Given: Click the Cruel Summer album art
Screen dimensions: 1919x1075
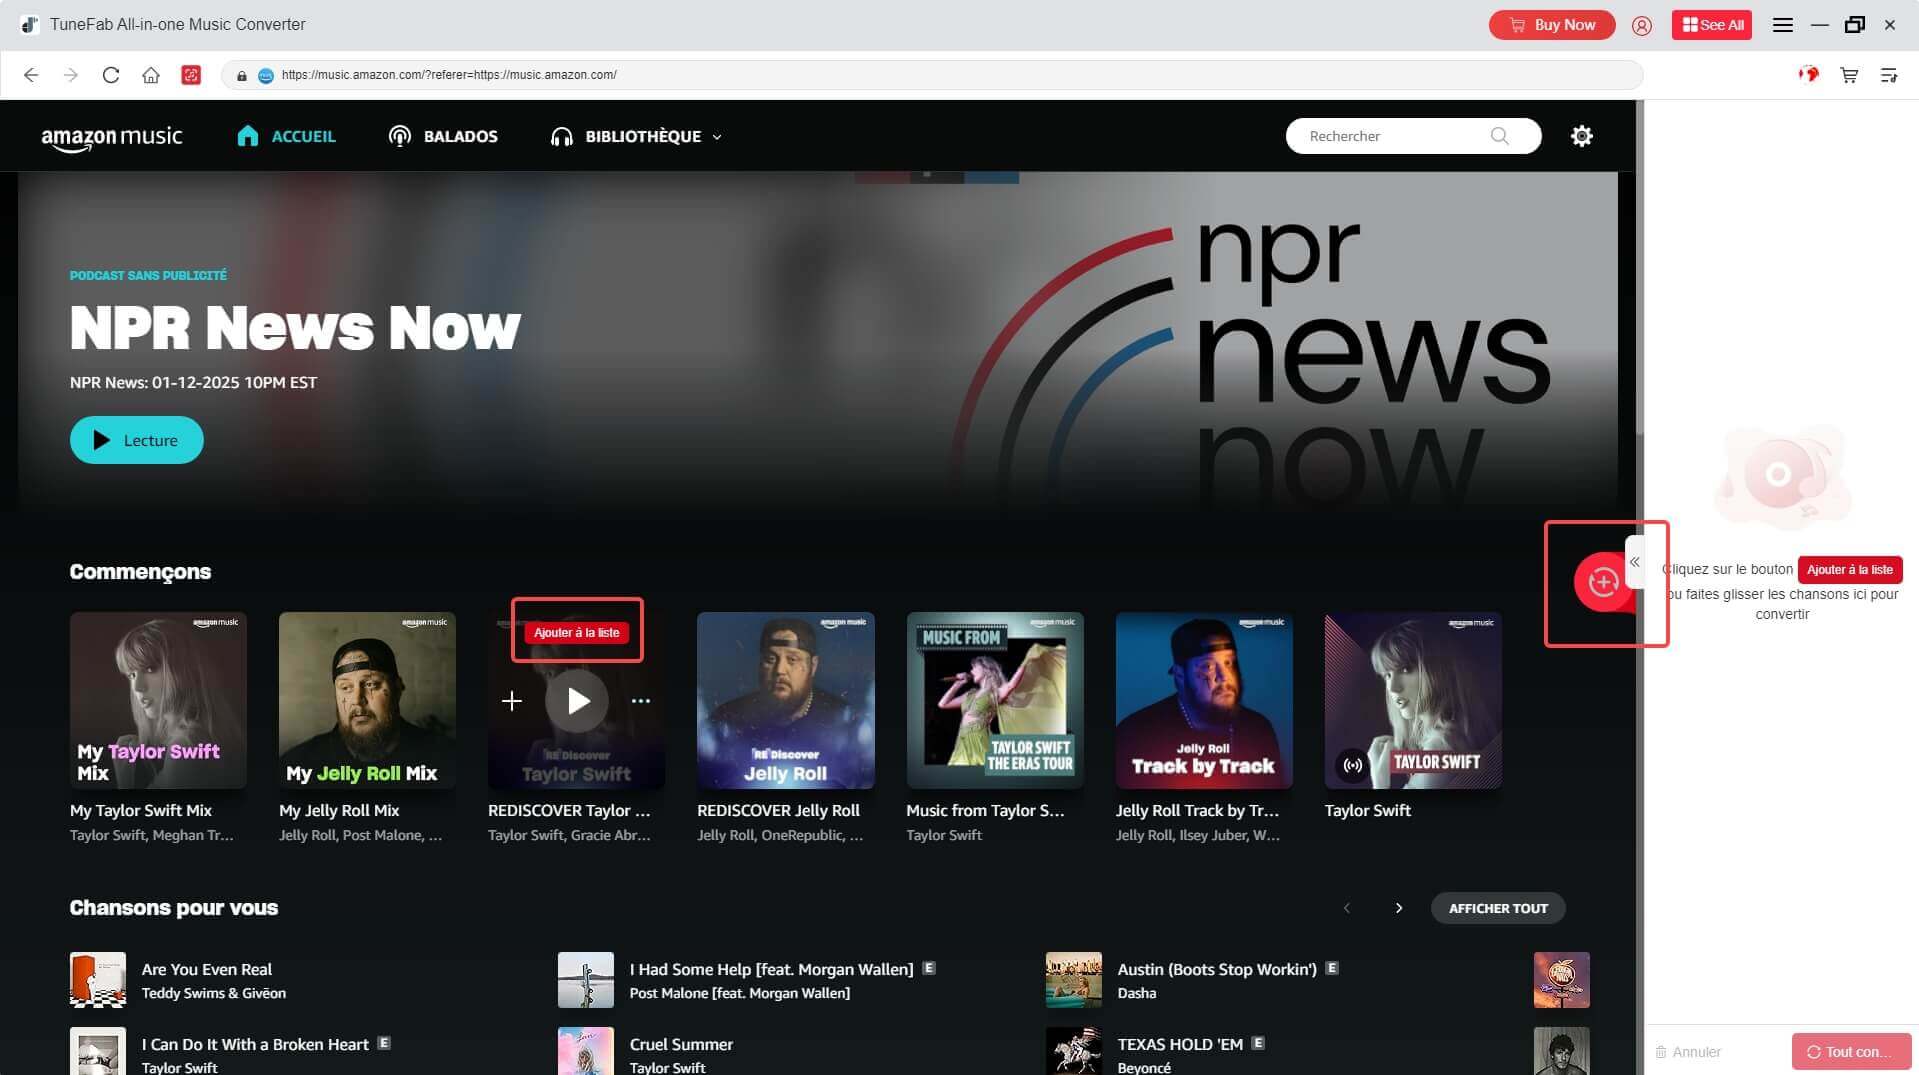Looking at the screenshot, I should point(586,1051).
